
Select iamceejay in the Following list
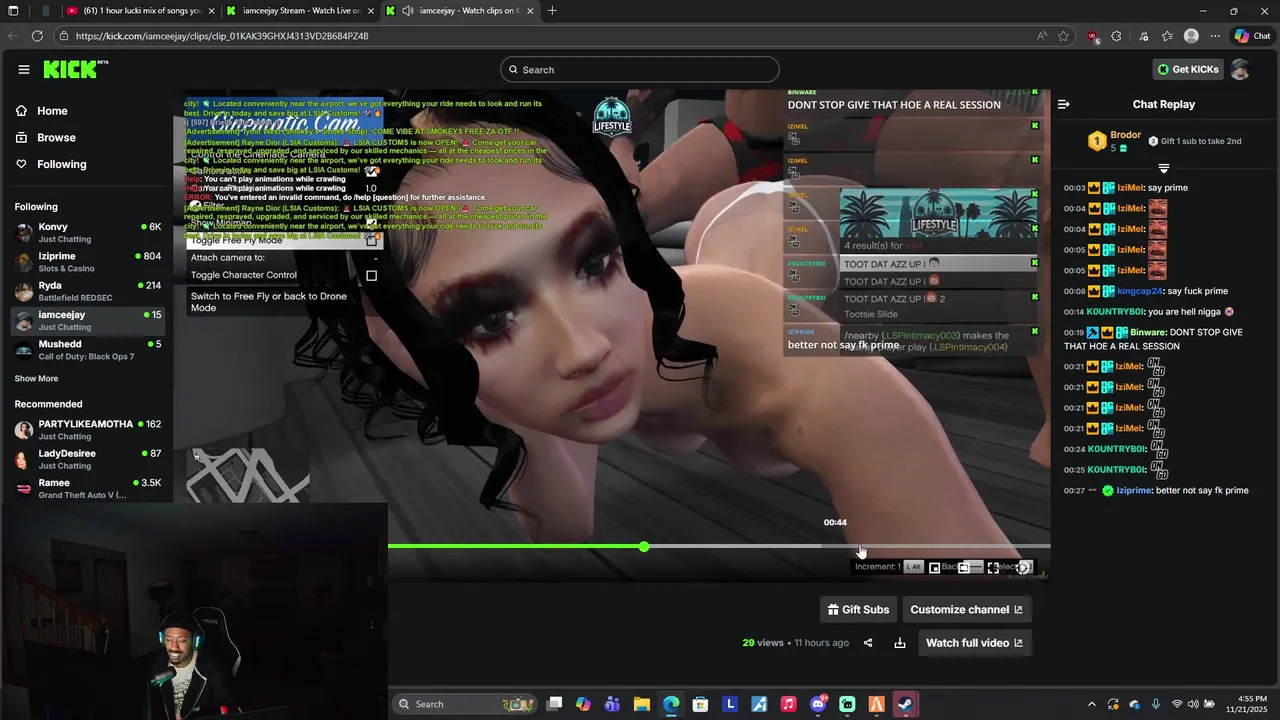(x=87, y=321)
